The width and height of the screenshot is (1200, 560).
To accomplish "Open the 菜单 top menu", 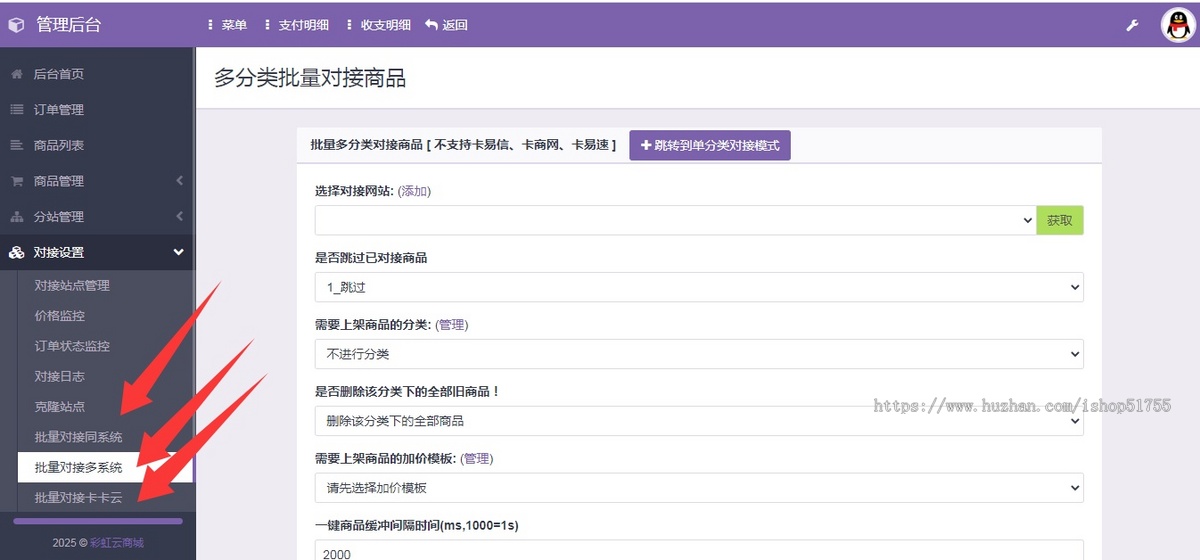I will click(x=234, y=25).
